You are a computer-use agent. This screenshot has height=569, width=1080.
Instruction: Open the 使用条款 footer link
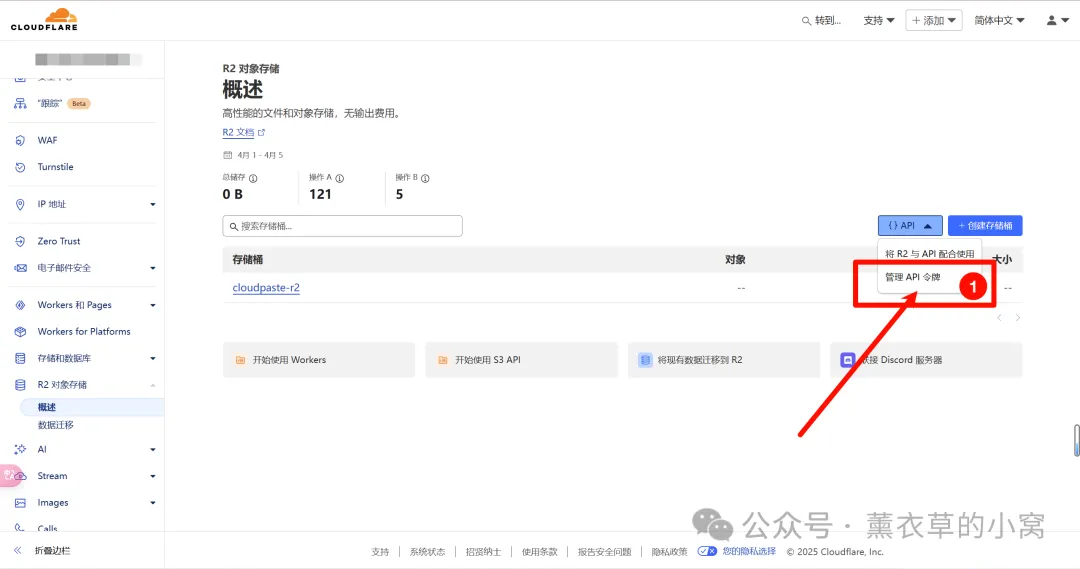pos(539,552)
